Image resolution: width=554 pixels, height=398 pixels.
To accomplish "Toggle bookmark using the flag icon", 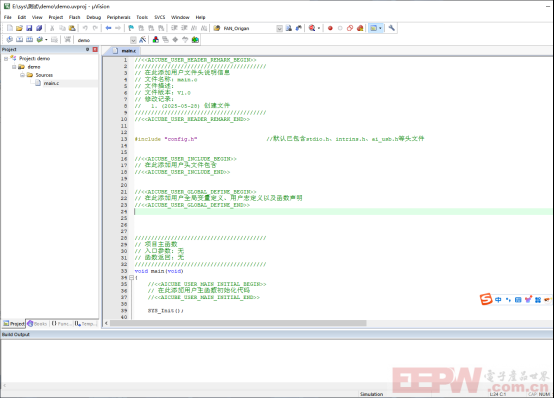I will tap(131, 28).
